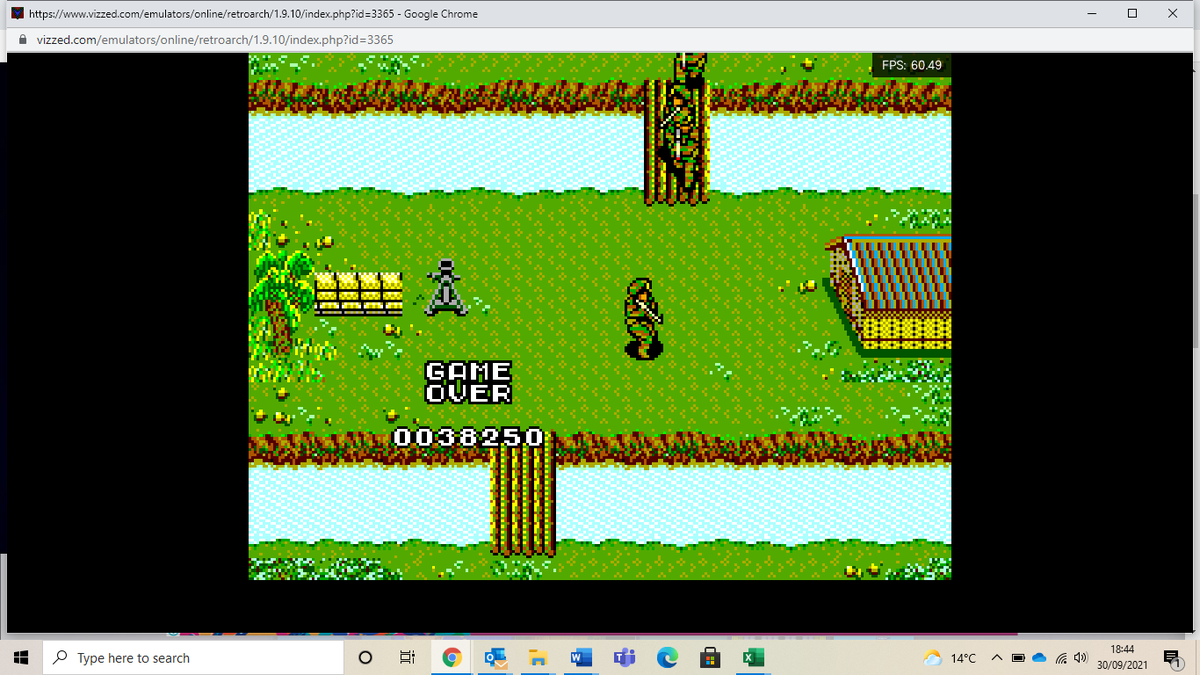Maximize the Chrome window
Viewport: 1200px width, 675px height.
tap(1132, 14)
